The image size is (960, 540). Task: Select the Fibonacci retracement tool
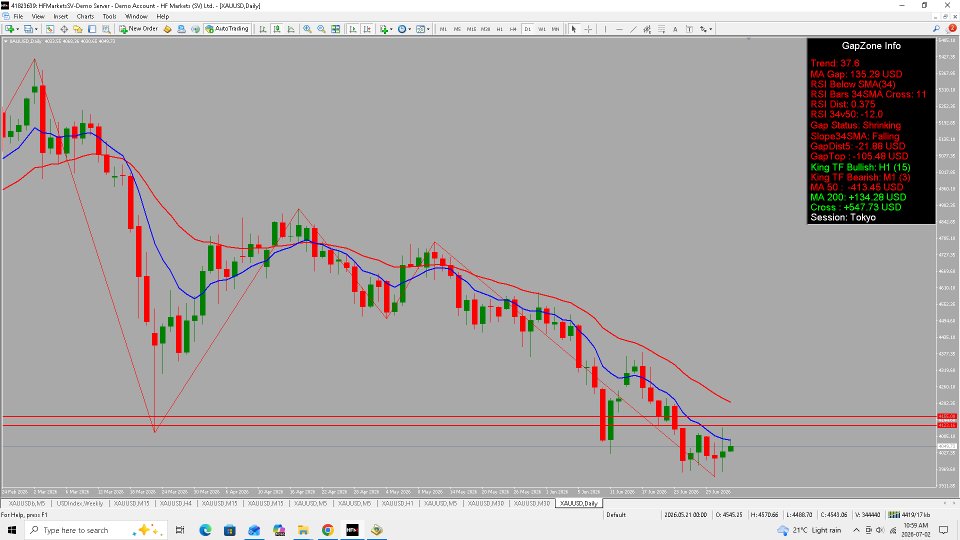pos(661,29)
